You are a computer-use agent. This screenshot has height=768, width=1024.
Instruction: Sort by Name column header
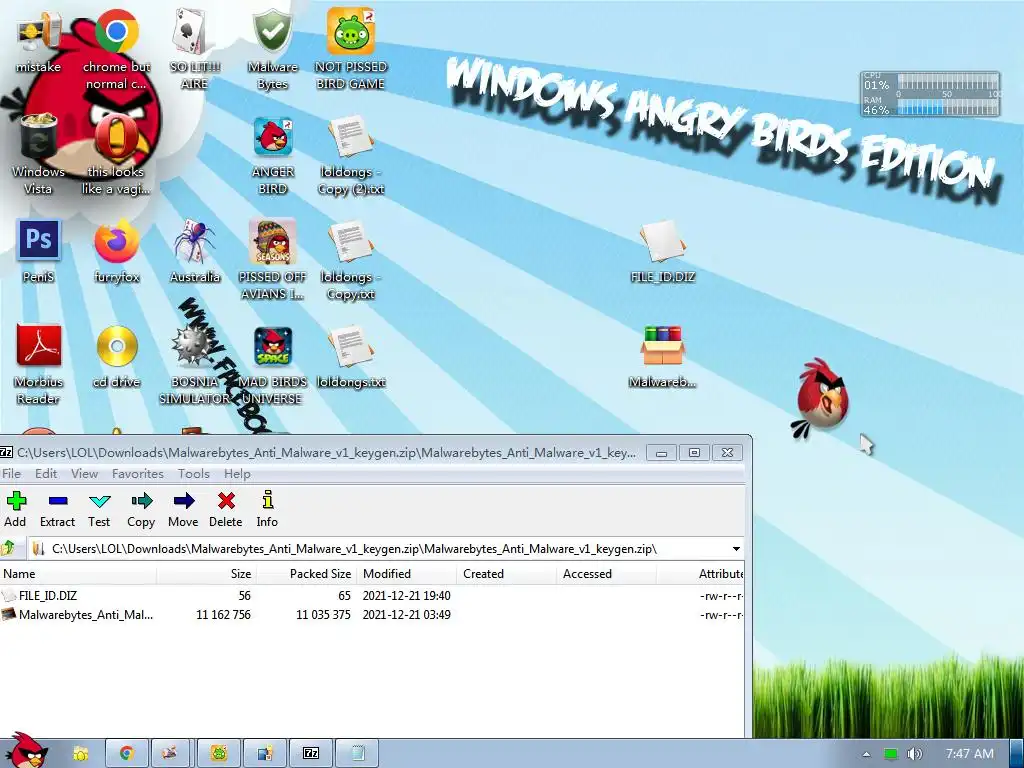point(78,573)
